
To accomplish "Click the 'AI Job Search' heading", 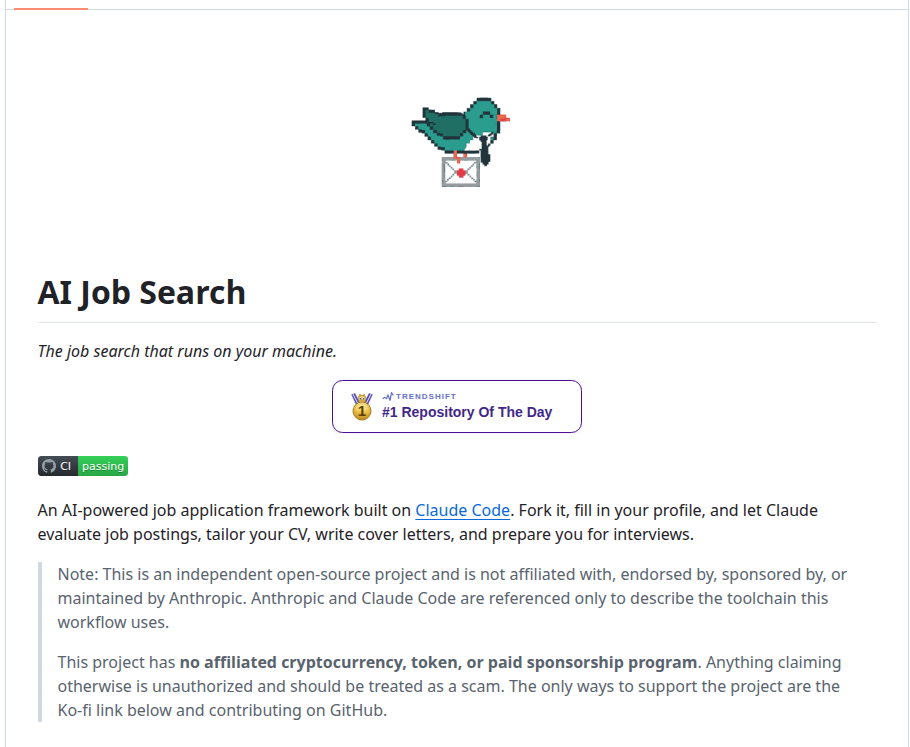I will (x=142, y=293).
